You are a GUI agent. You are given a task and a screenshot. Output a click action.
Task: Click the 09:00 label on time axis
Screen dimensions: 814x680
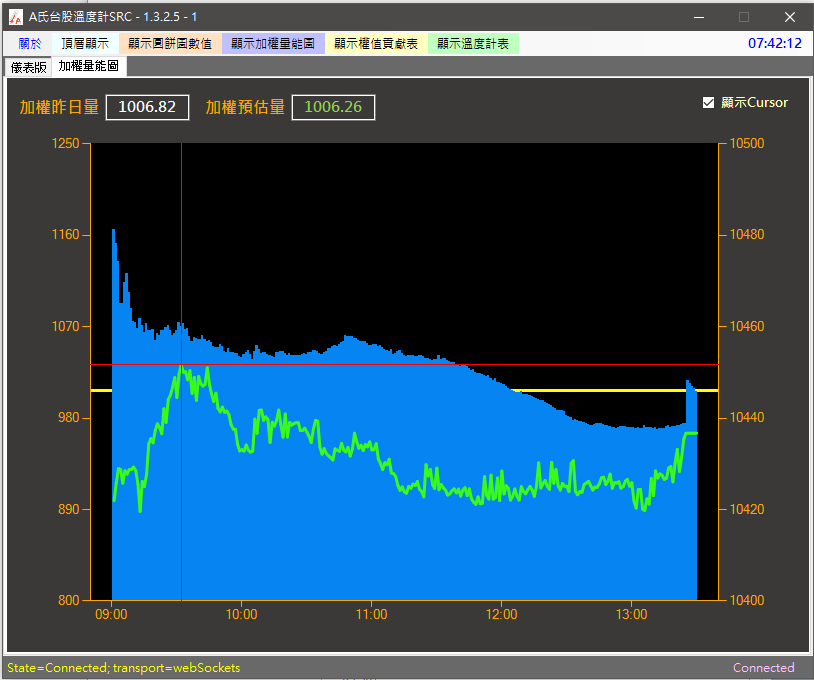coord(112,615)
